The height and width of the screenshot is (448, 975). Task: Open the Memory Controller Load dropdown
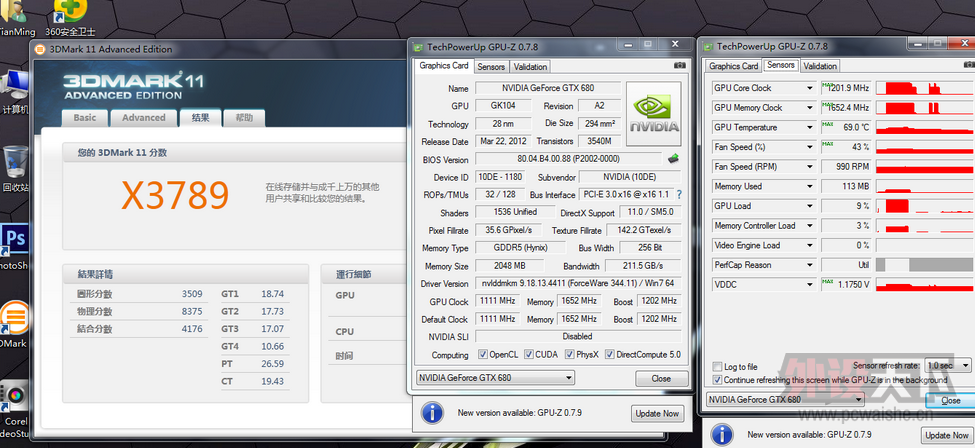pos(810,225)
